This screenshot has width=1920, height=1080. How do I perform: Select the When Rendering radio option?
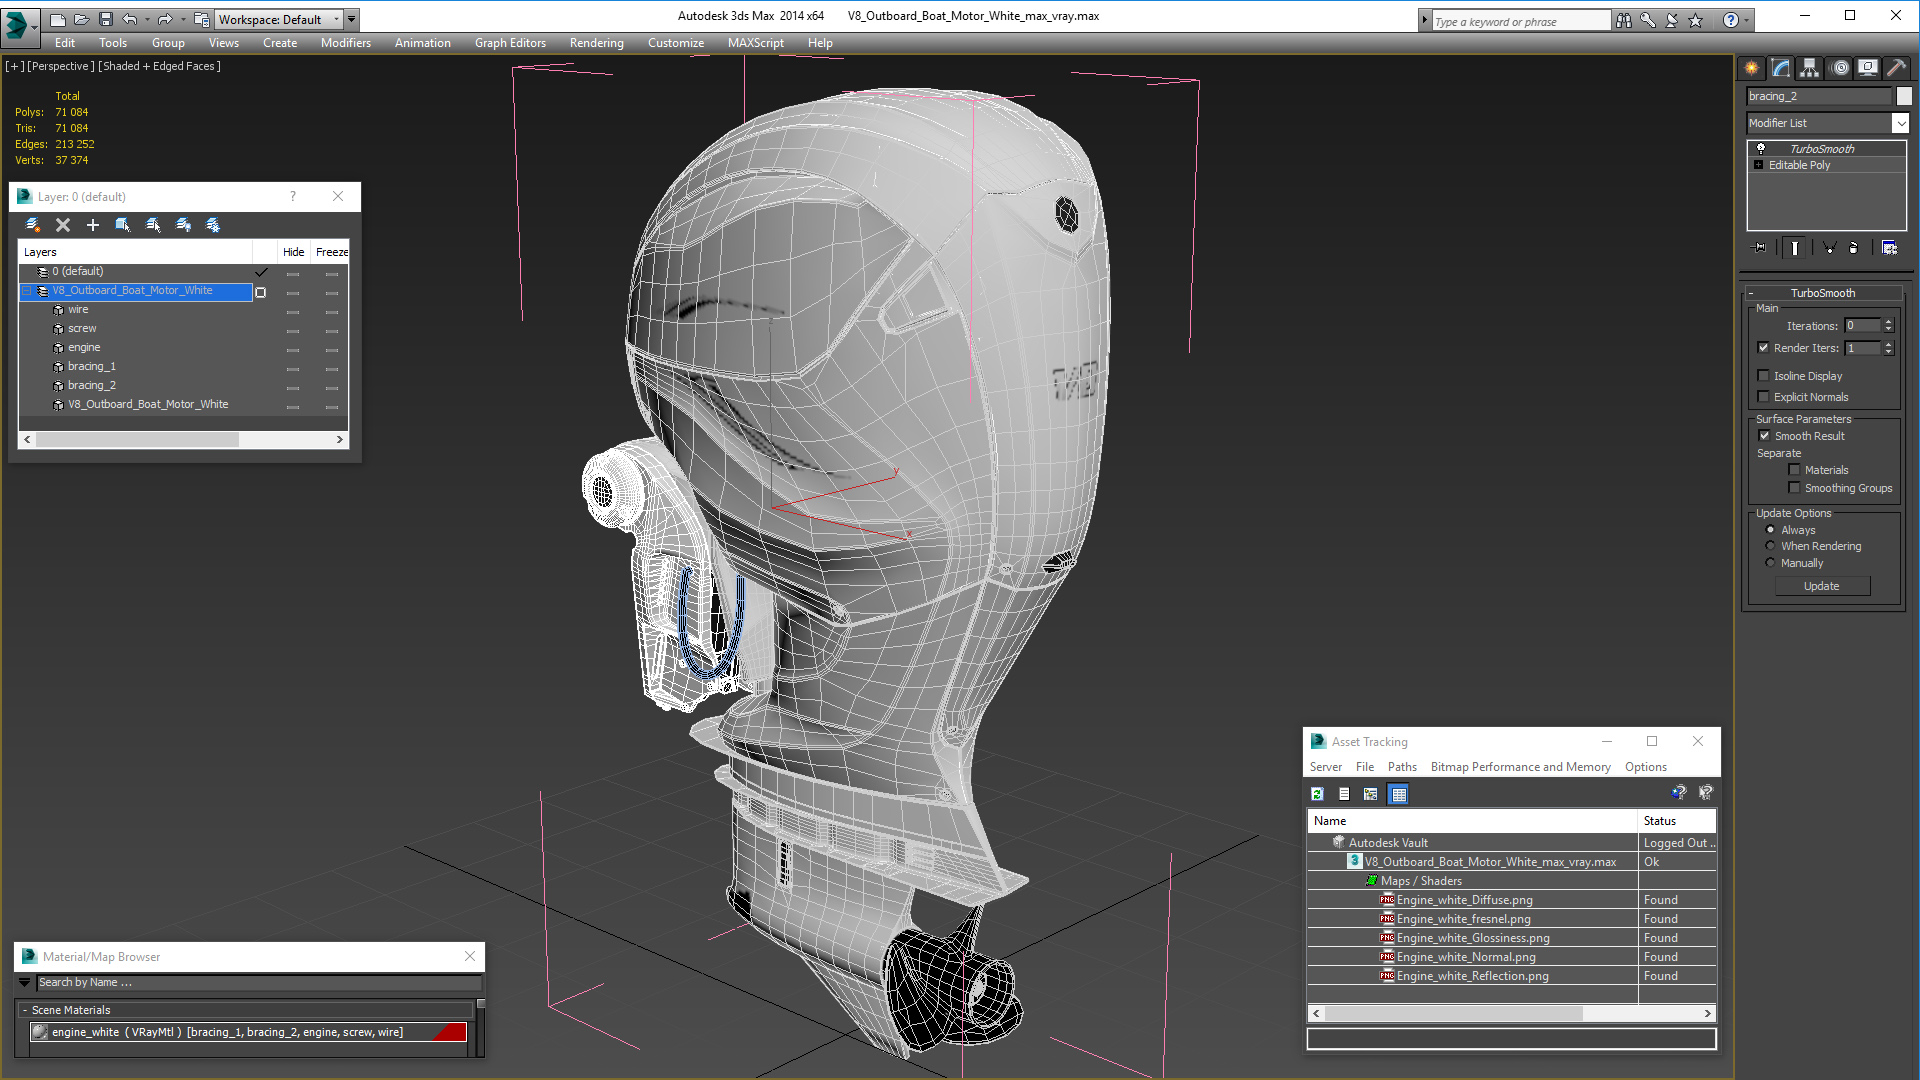pyautogui.click(x=1771, y=546)
